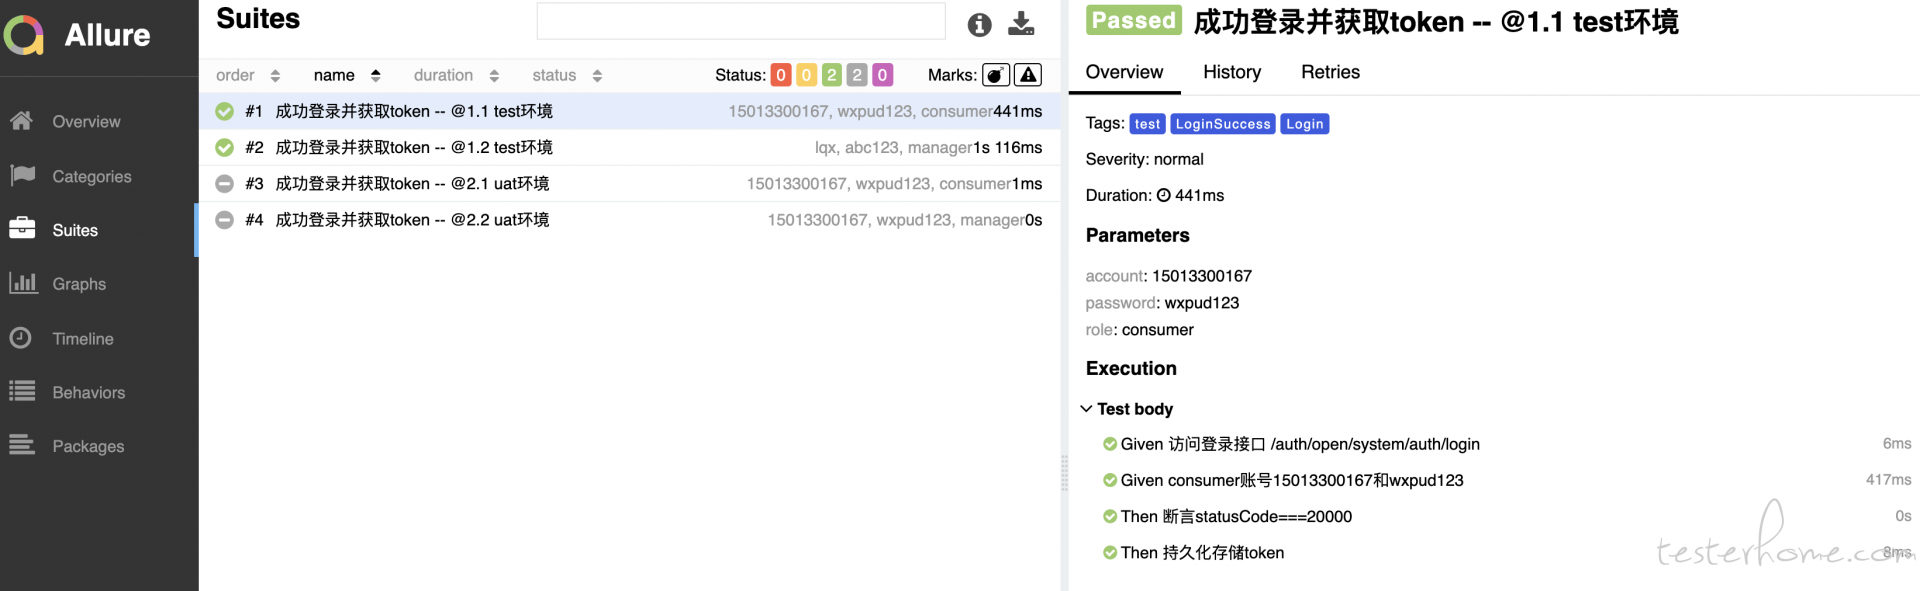
Task: Sort suites by order column
Action: point(248,75)
